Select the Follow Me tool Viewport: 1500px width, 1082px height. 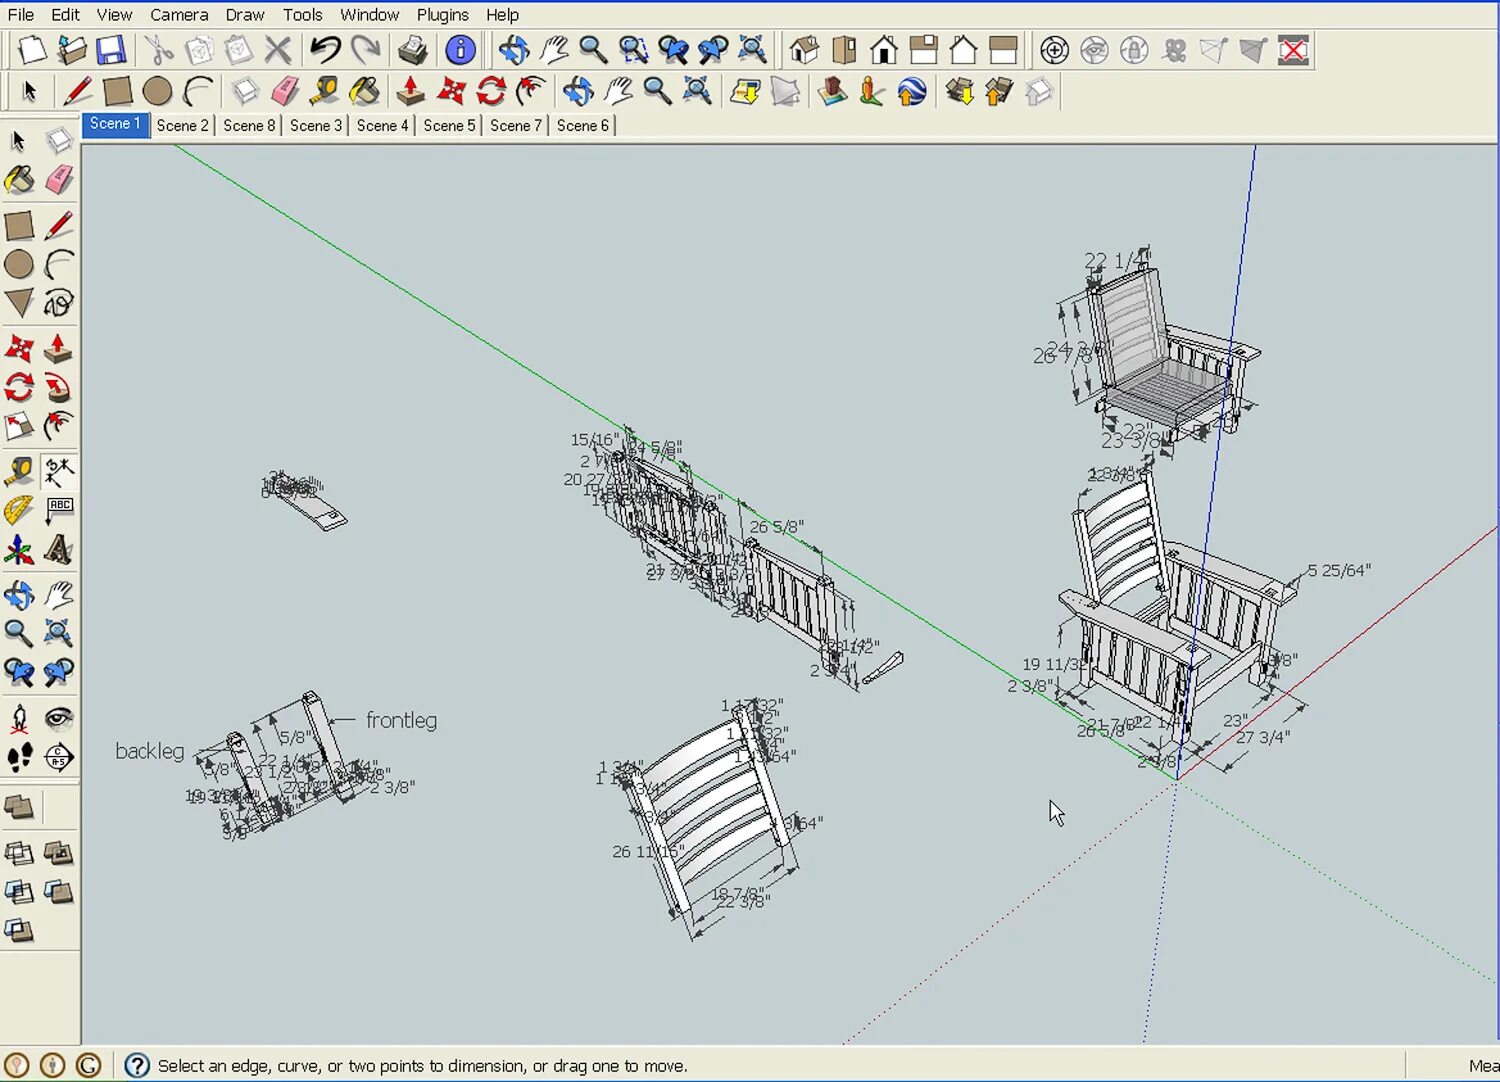coord(59,387)
